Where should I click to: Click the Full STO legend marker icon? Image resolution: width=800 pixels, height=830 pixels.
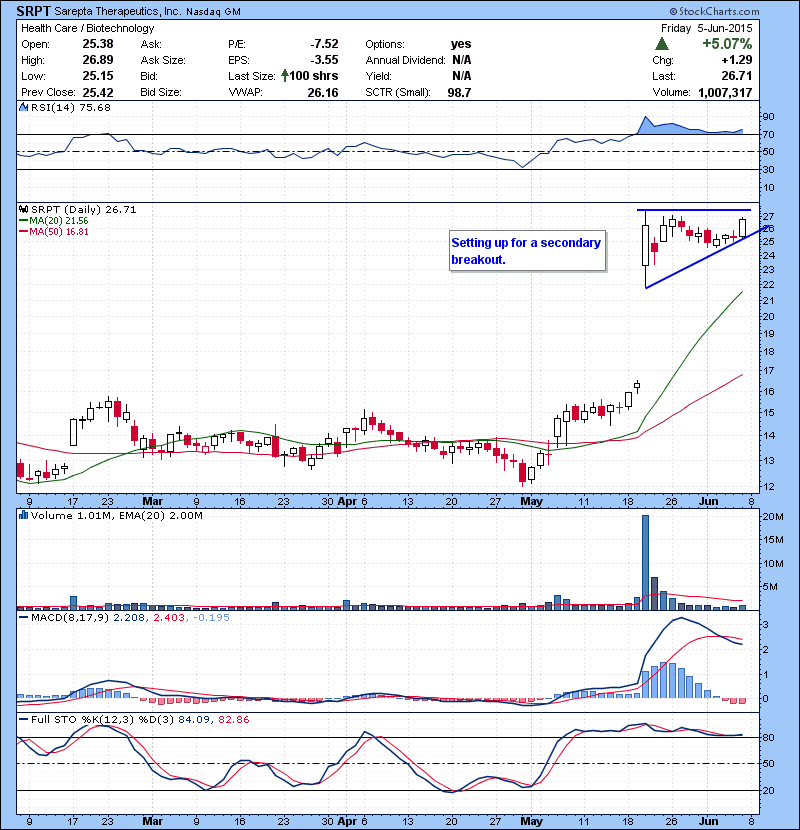point(23,717)
